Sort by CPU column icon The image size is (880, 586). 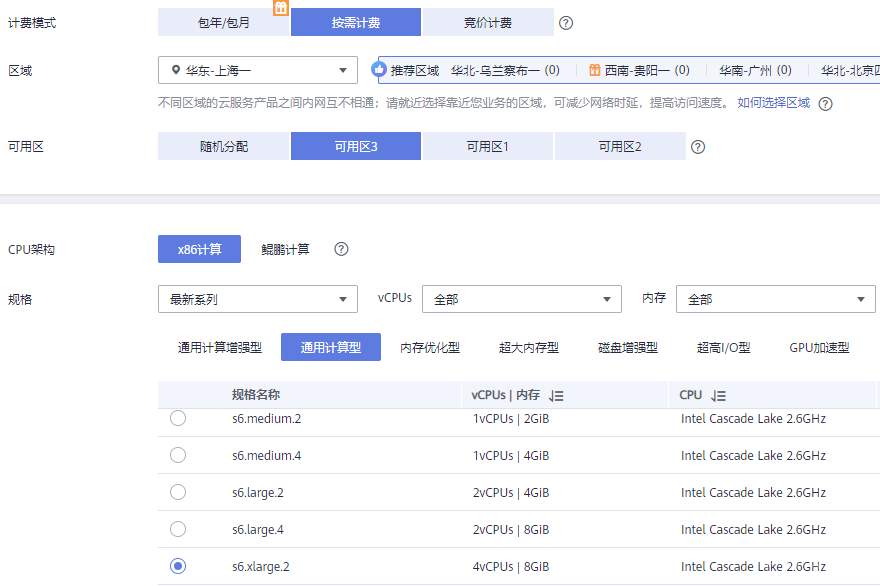718,396
